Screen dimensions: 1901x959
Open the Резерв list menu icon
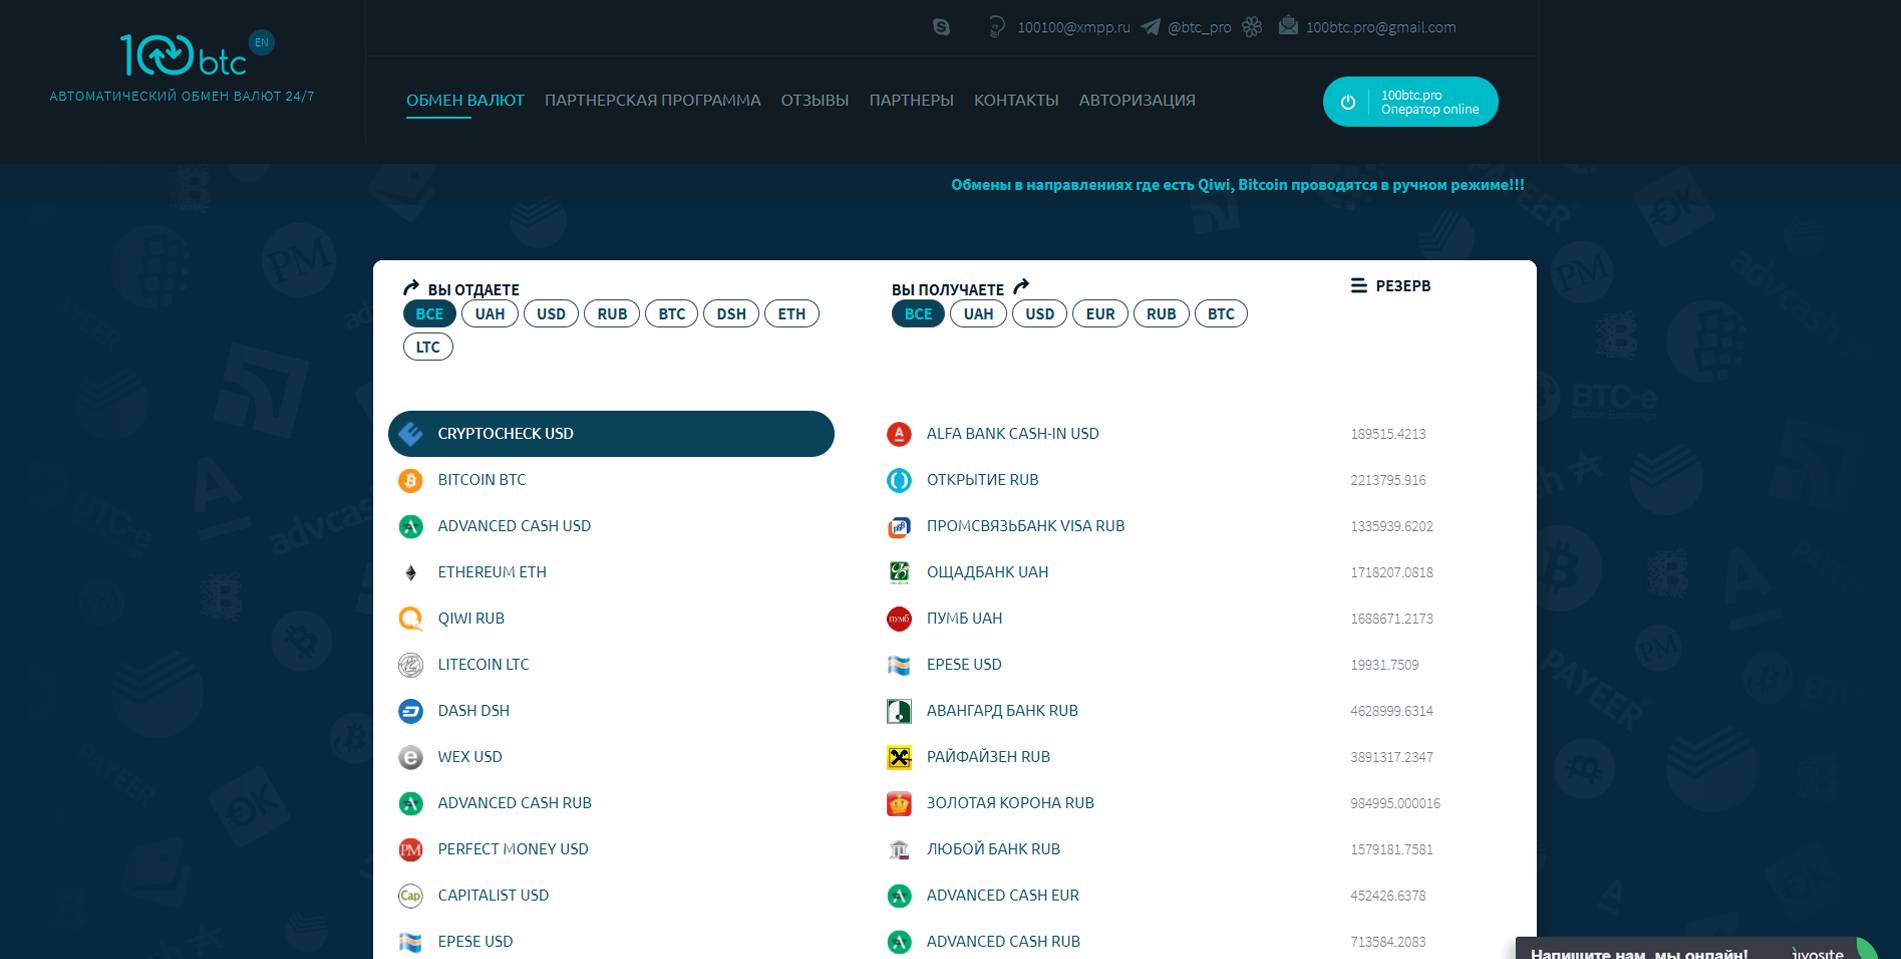[x=1358, y=286]
